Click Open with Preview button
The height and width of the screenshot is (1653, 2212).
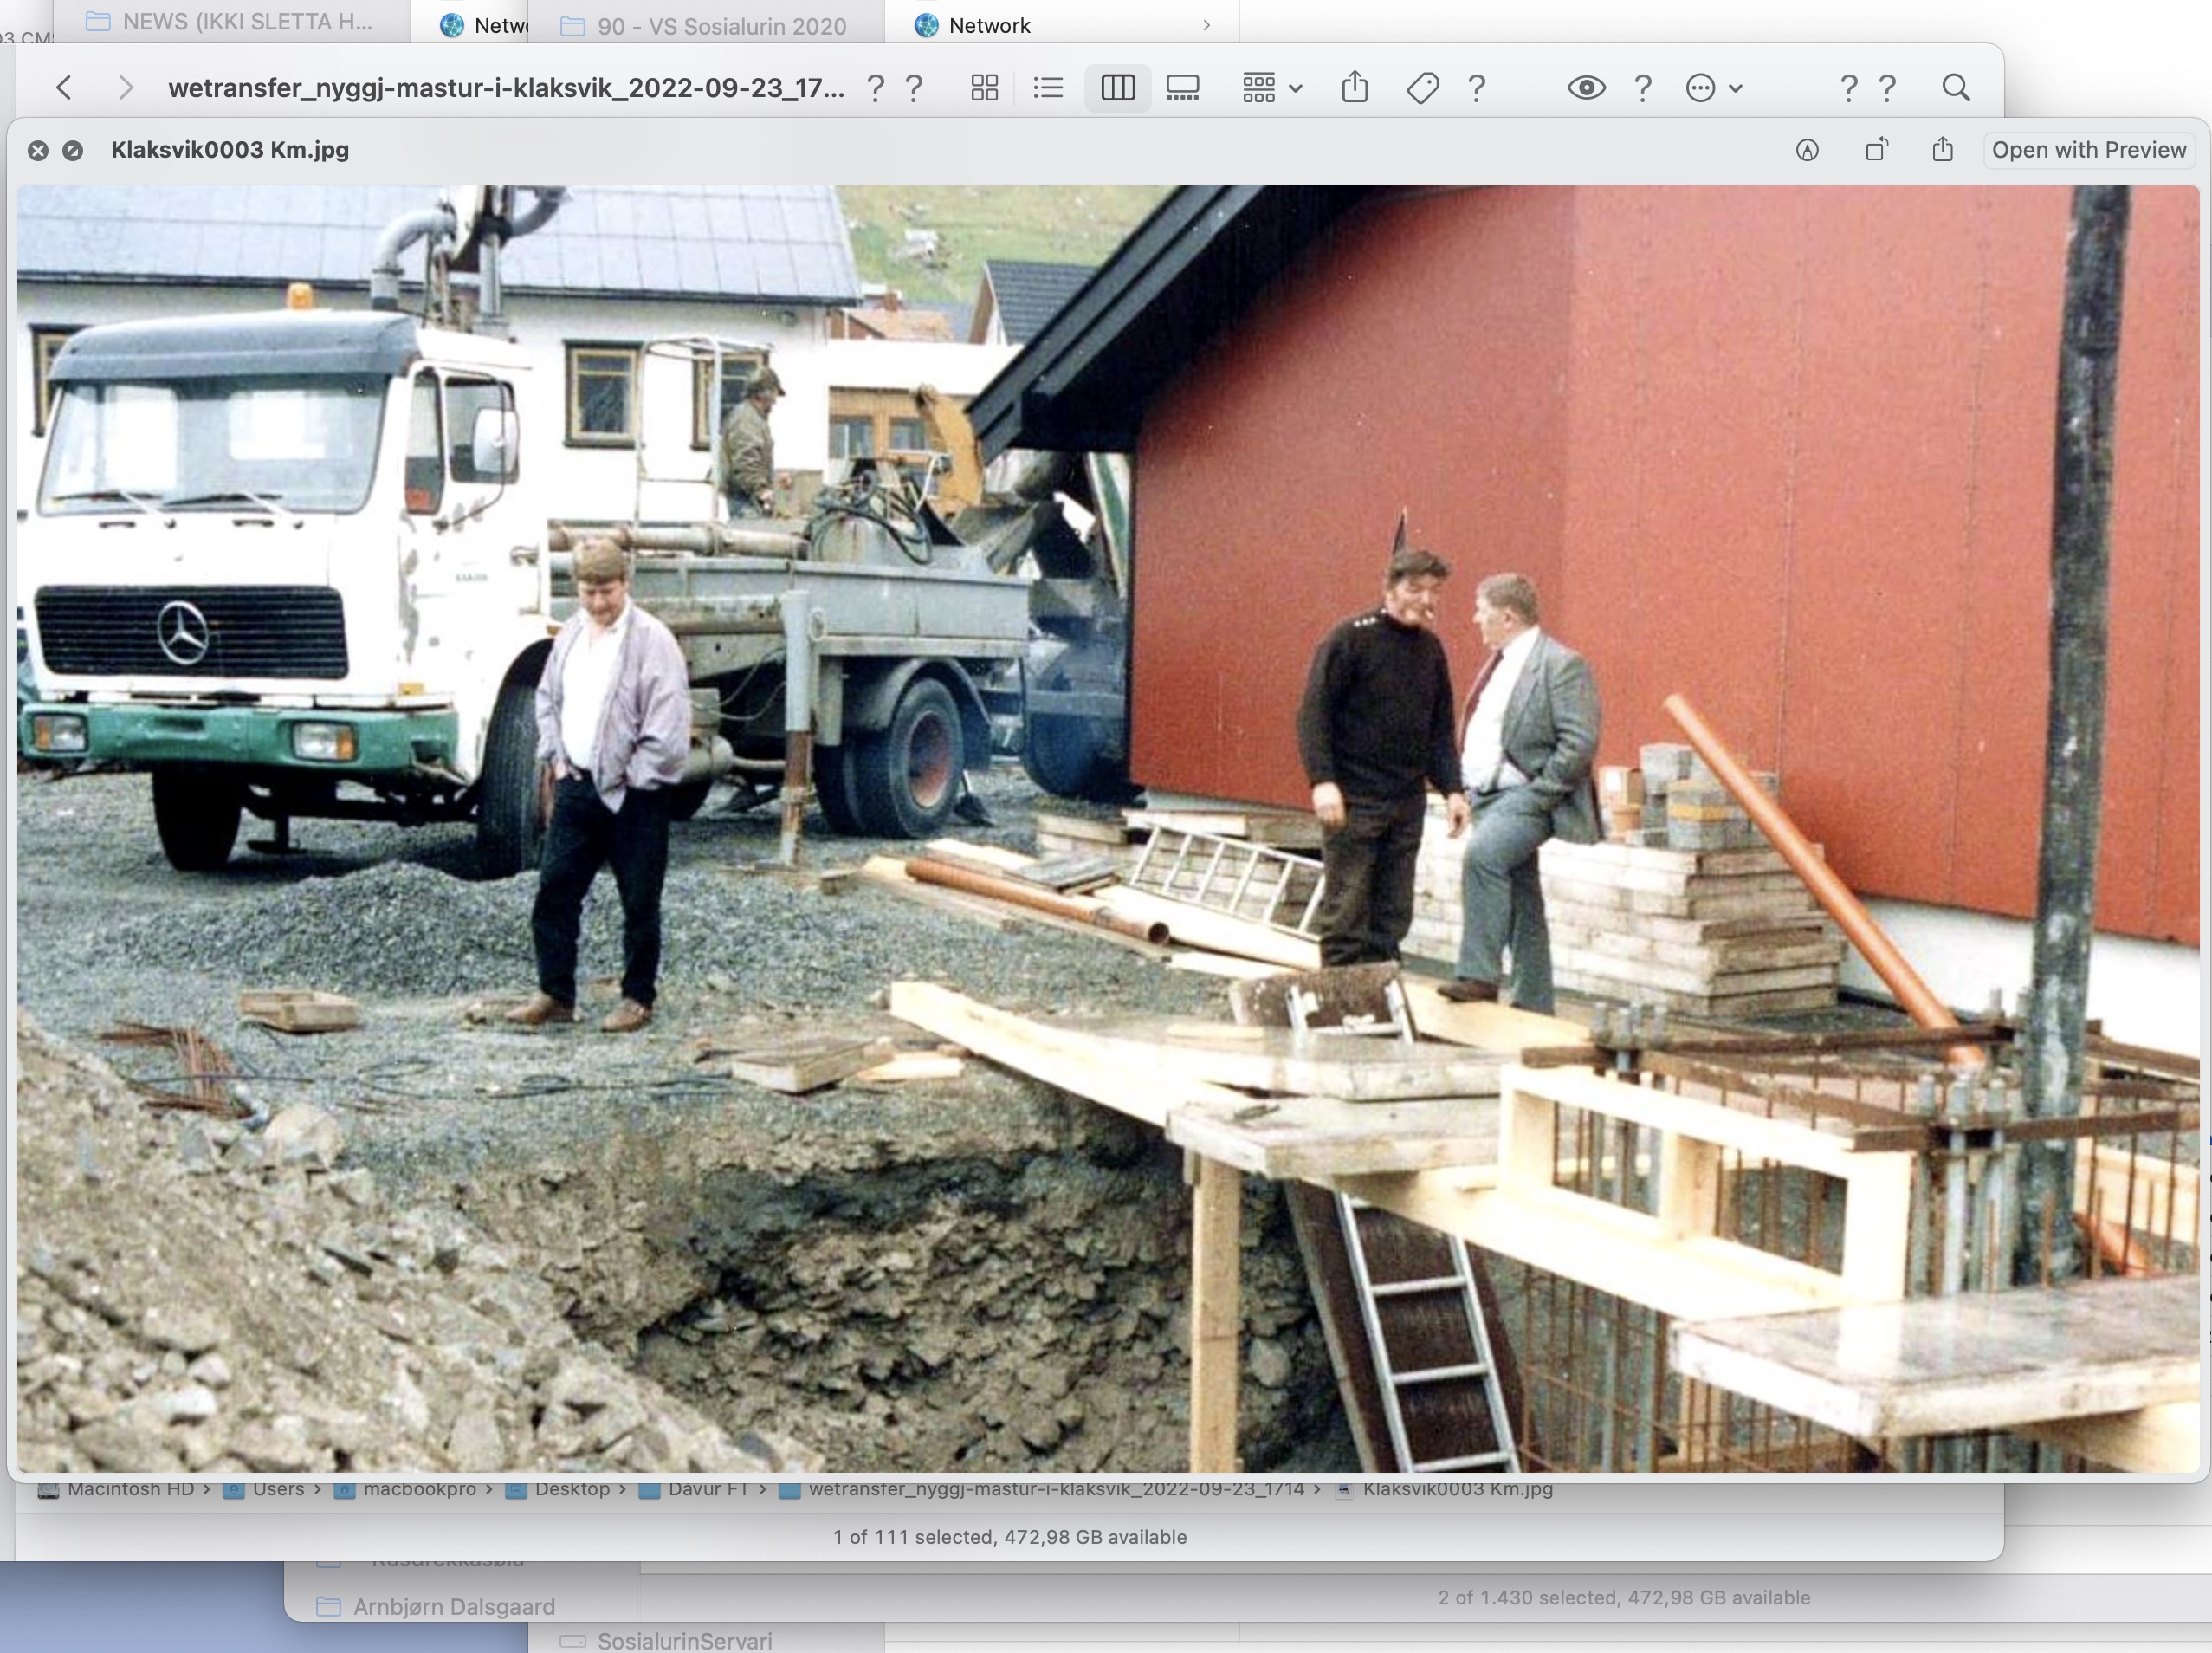[2089, 150]
